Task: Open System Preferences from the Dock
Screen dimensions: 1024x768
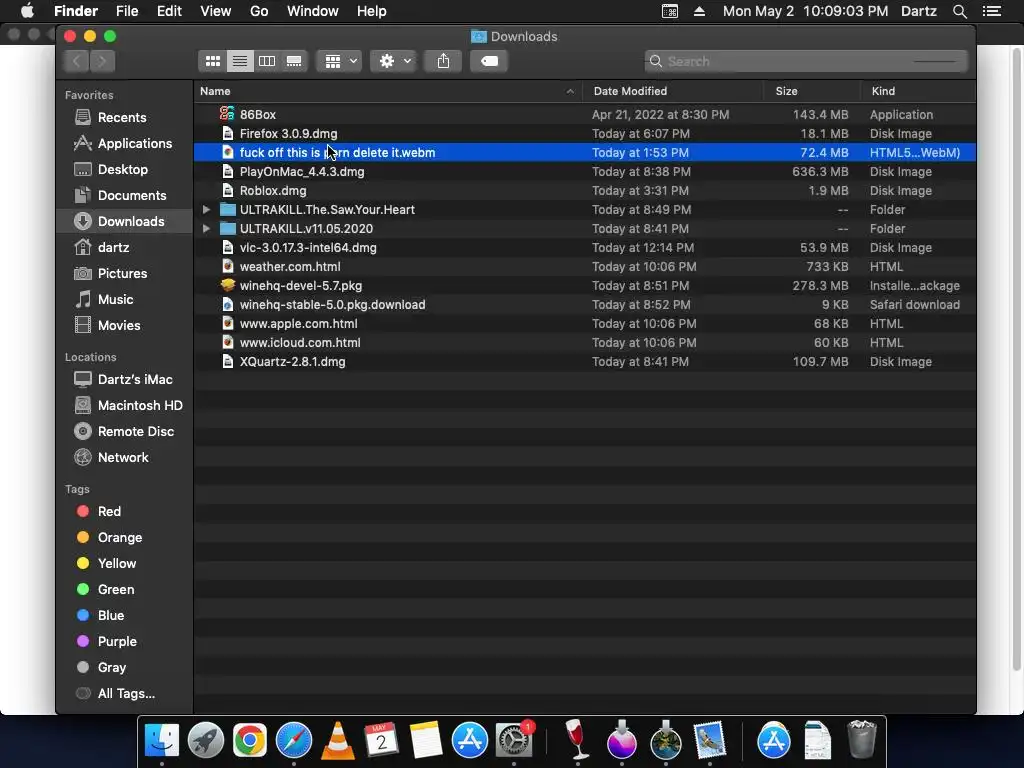Action: tap(515, 741)
